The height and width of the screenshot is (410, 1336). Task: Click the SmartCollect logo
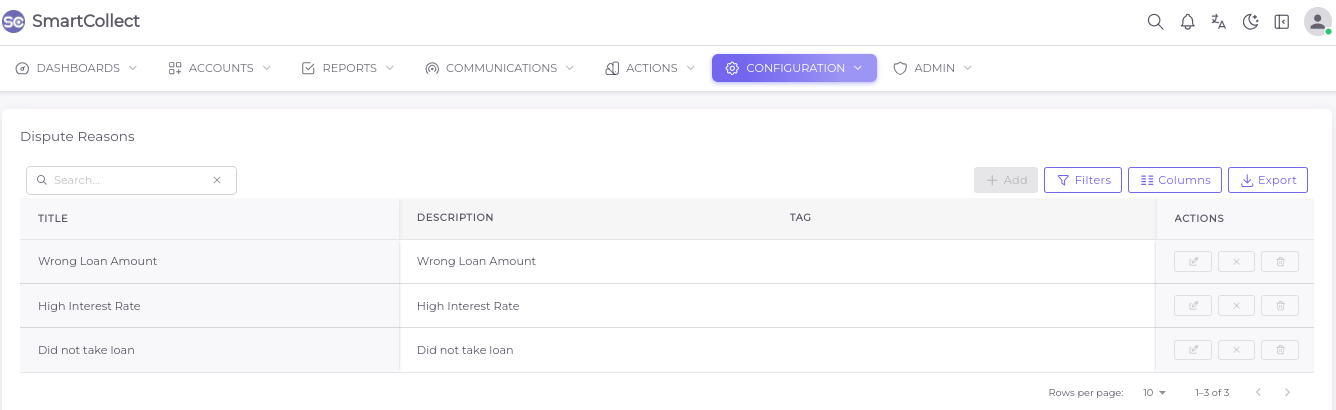[x=71, y=21]
